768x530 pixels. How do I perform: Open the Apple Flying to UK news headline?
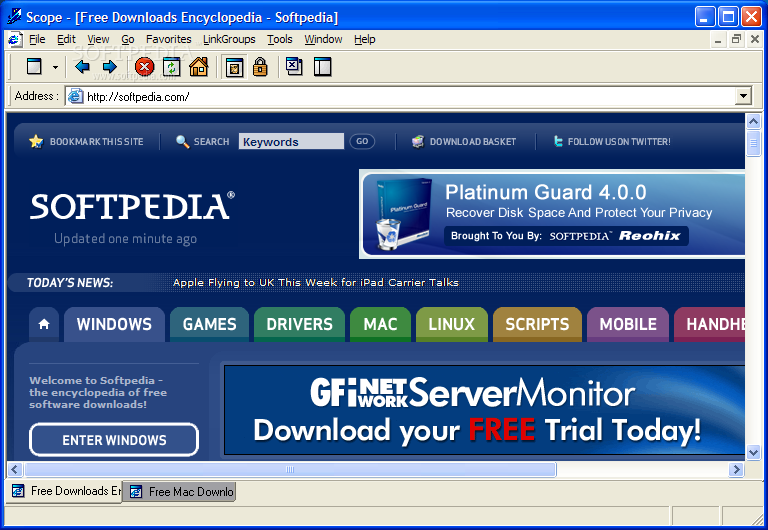pos(315,283)
